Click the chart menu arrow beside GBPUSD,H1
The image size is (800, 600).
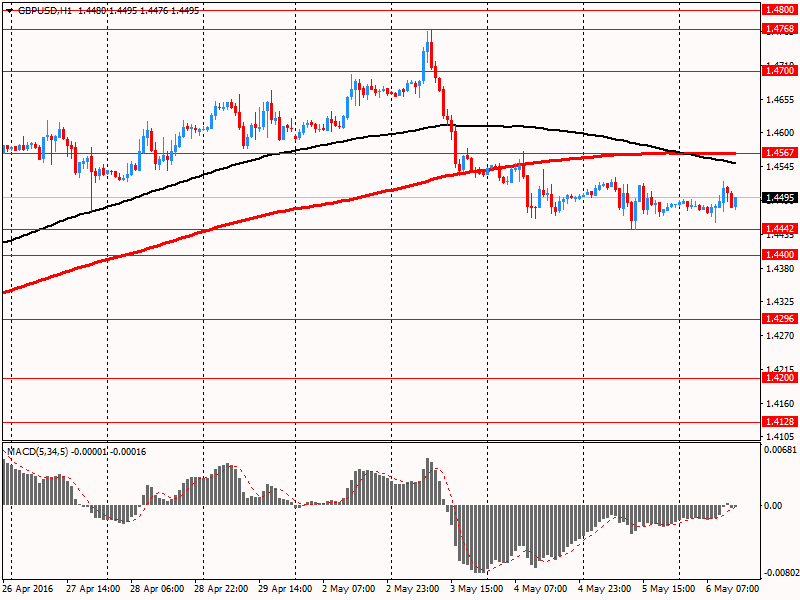pyautogui.click(x=10, y=11)
